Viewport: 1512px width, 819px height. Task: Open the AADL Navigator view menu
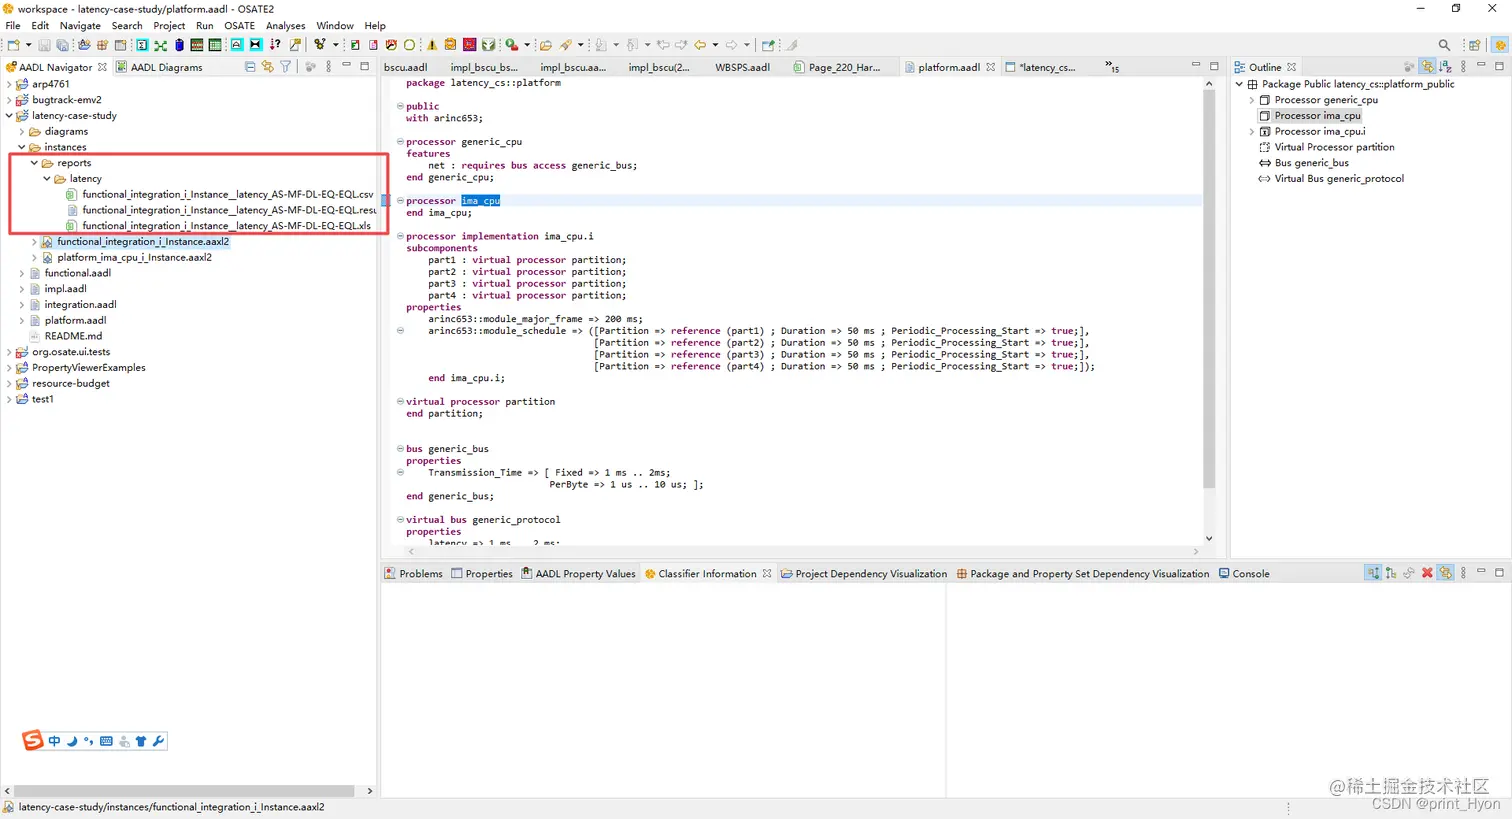point(328,67)
